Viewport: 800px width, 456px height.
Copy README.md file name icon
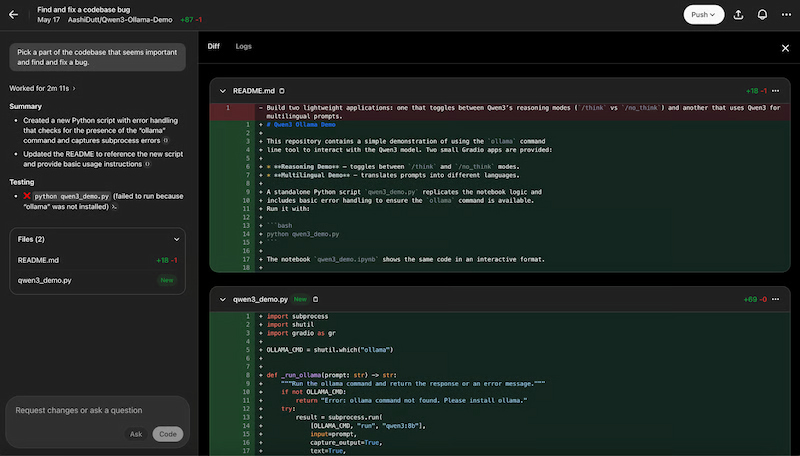tap(282, 91)
